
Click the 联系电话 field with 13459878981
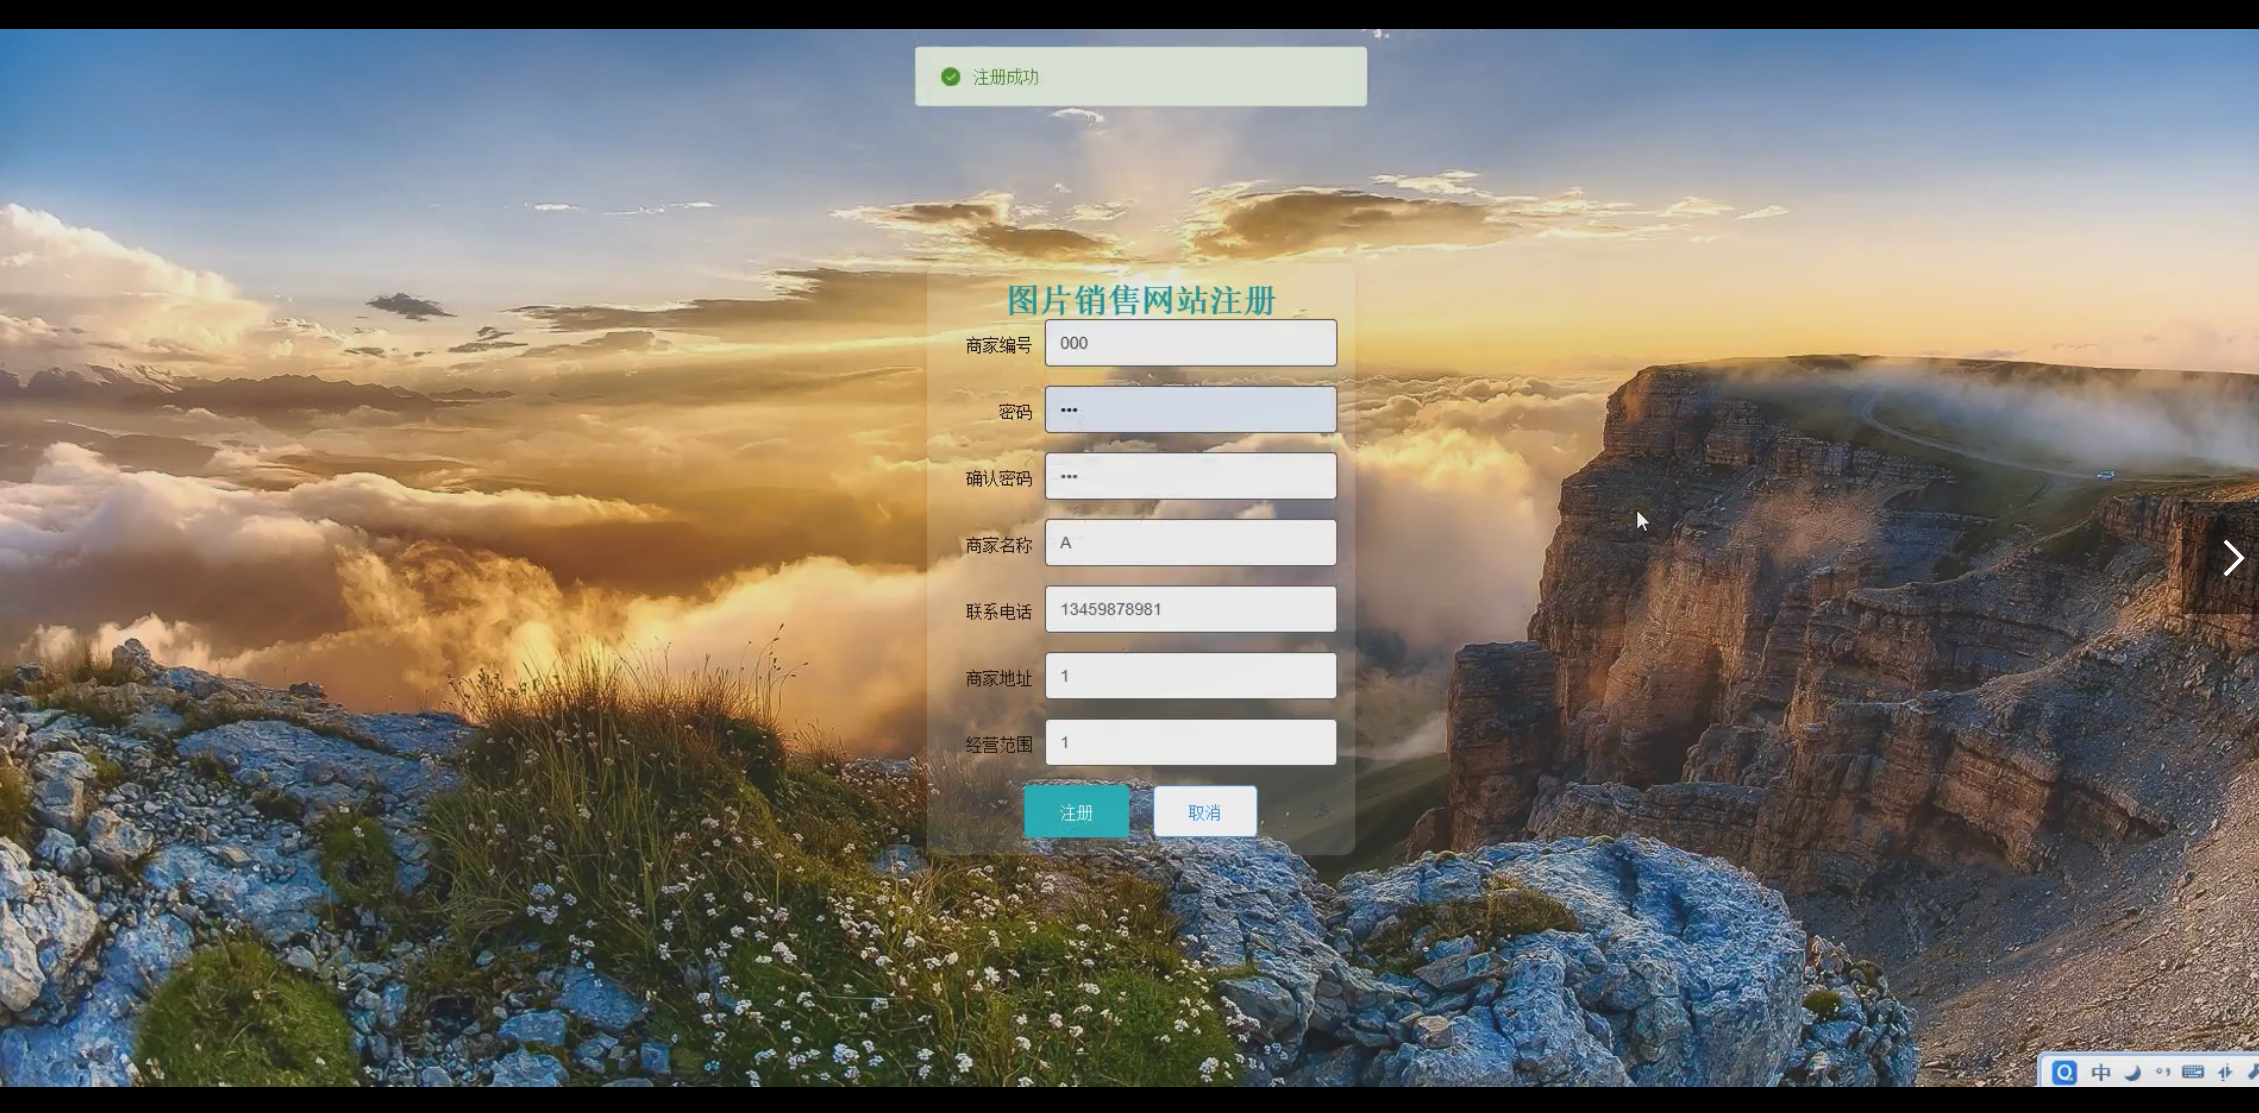pos(1190,609)
